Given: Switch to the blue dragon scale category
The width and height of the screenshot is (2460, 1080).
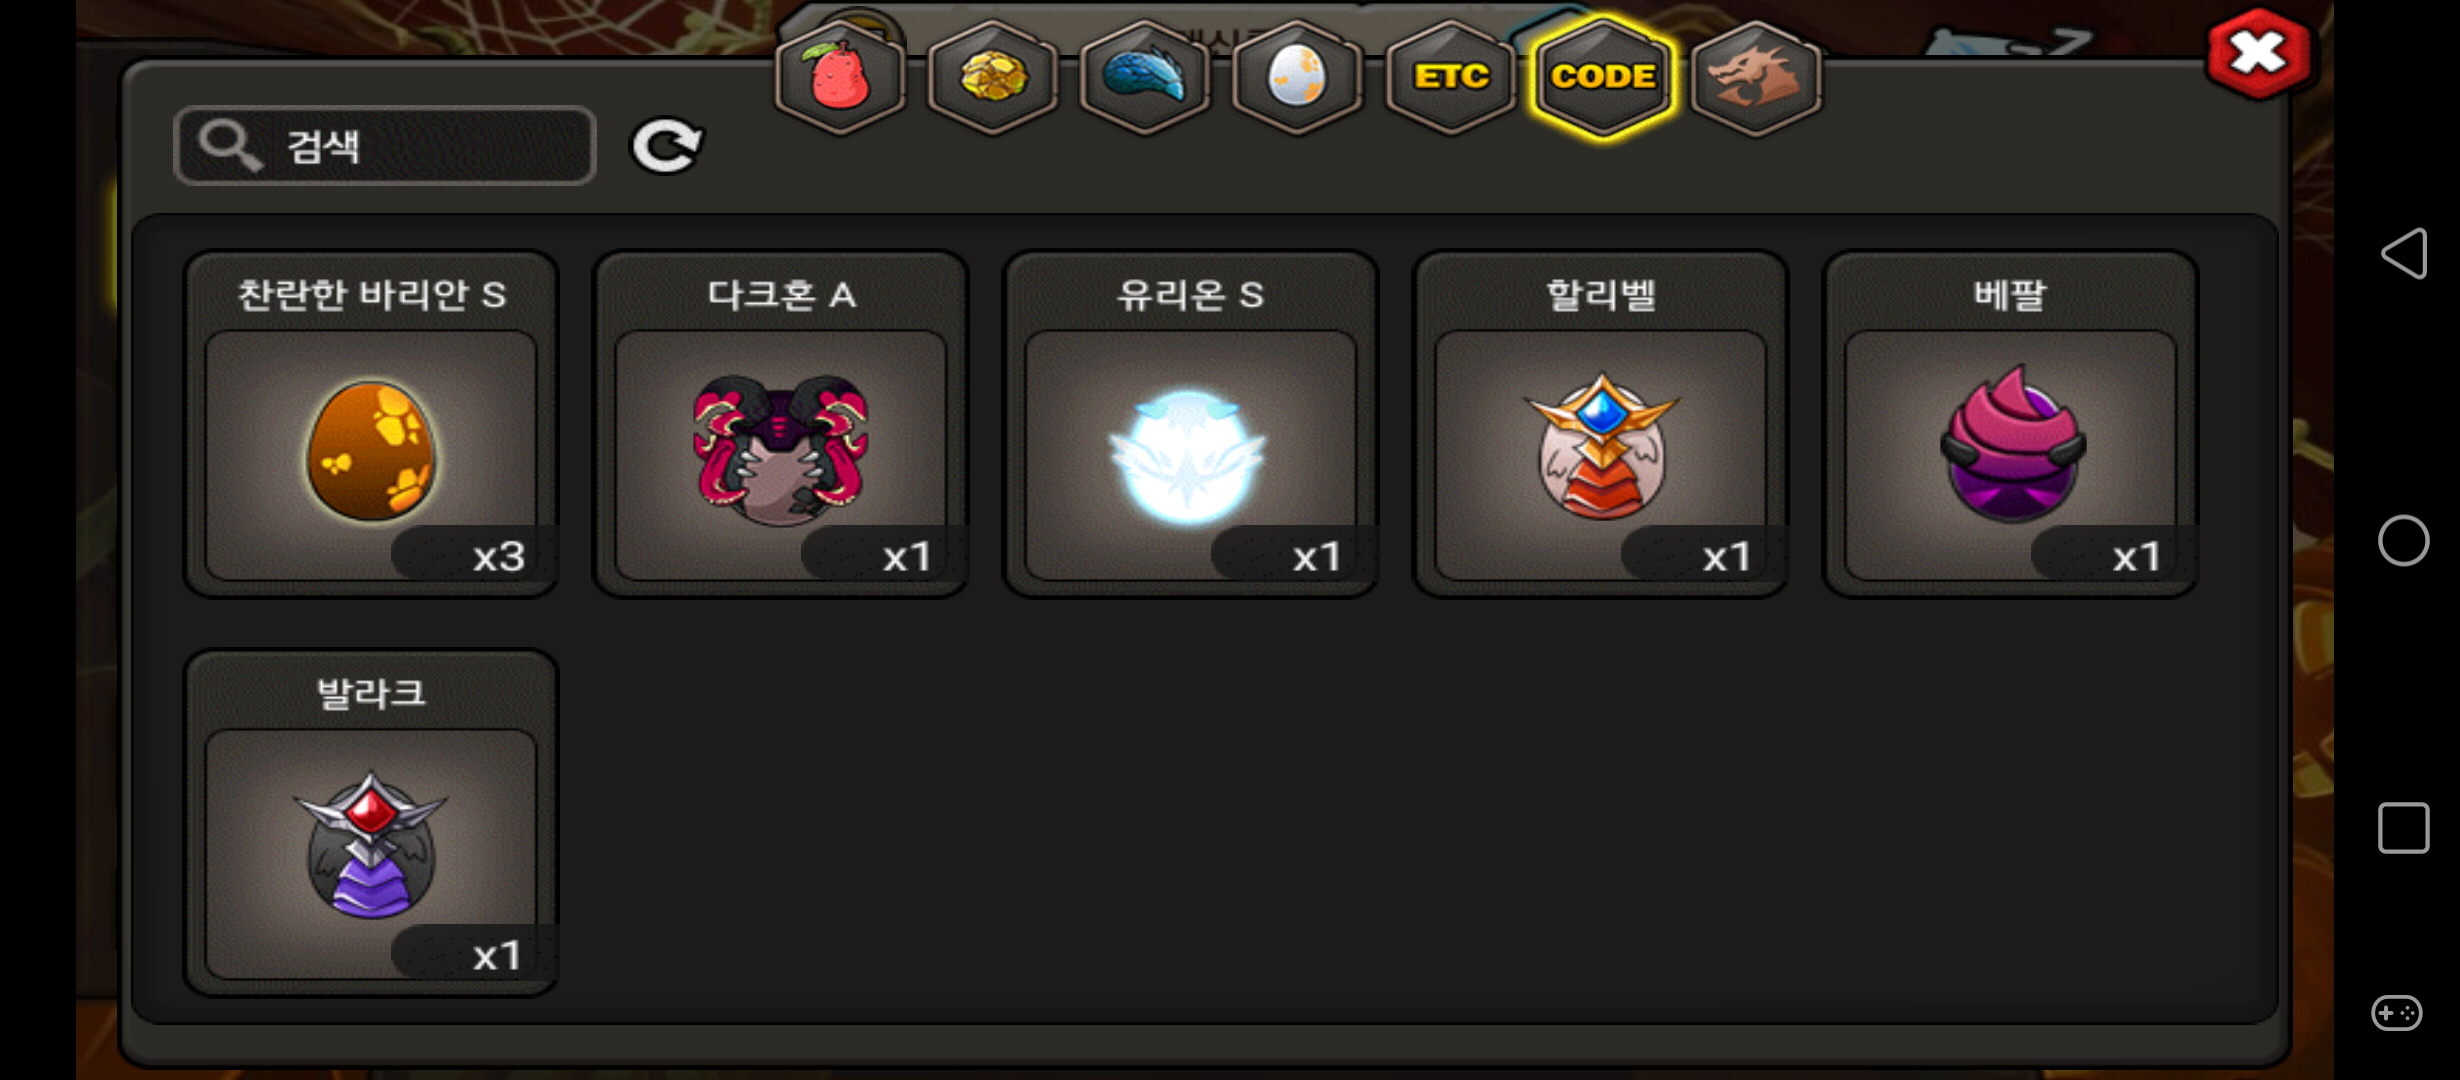Looking at the screenshot, I should pos(1145,77).
